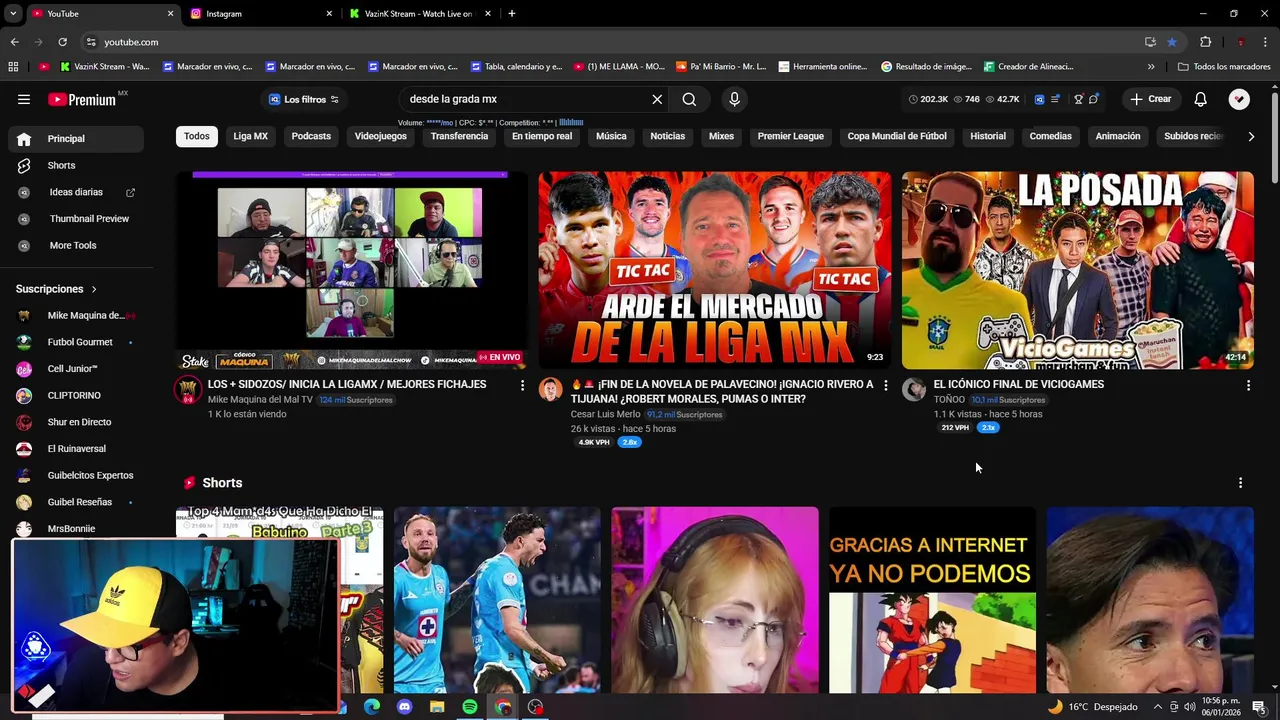Open File Explorer from taskbar
Screen dimensions: 1280x720
[437, 707]
